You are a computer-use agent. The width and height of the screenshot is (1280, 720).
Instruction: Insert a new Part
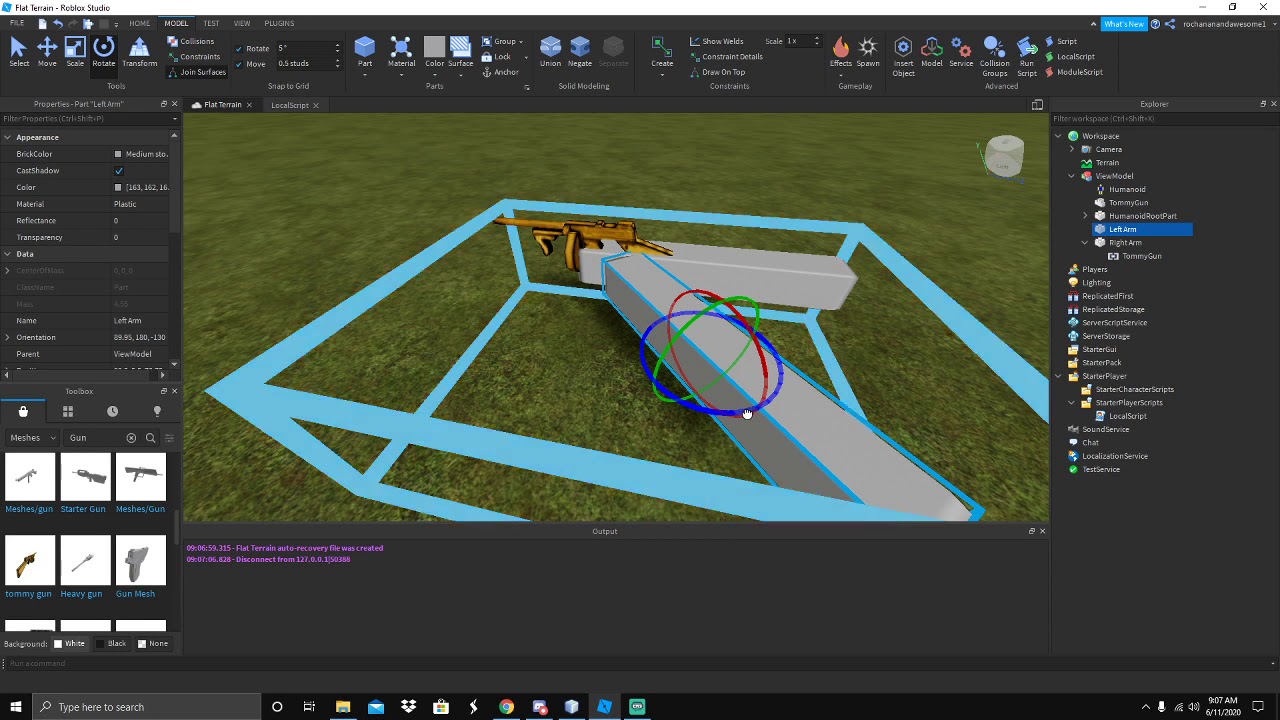(x=365, y=52)
